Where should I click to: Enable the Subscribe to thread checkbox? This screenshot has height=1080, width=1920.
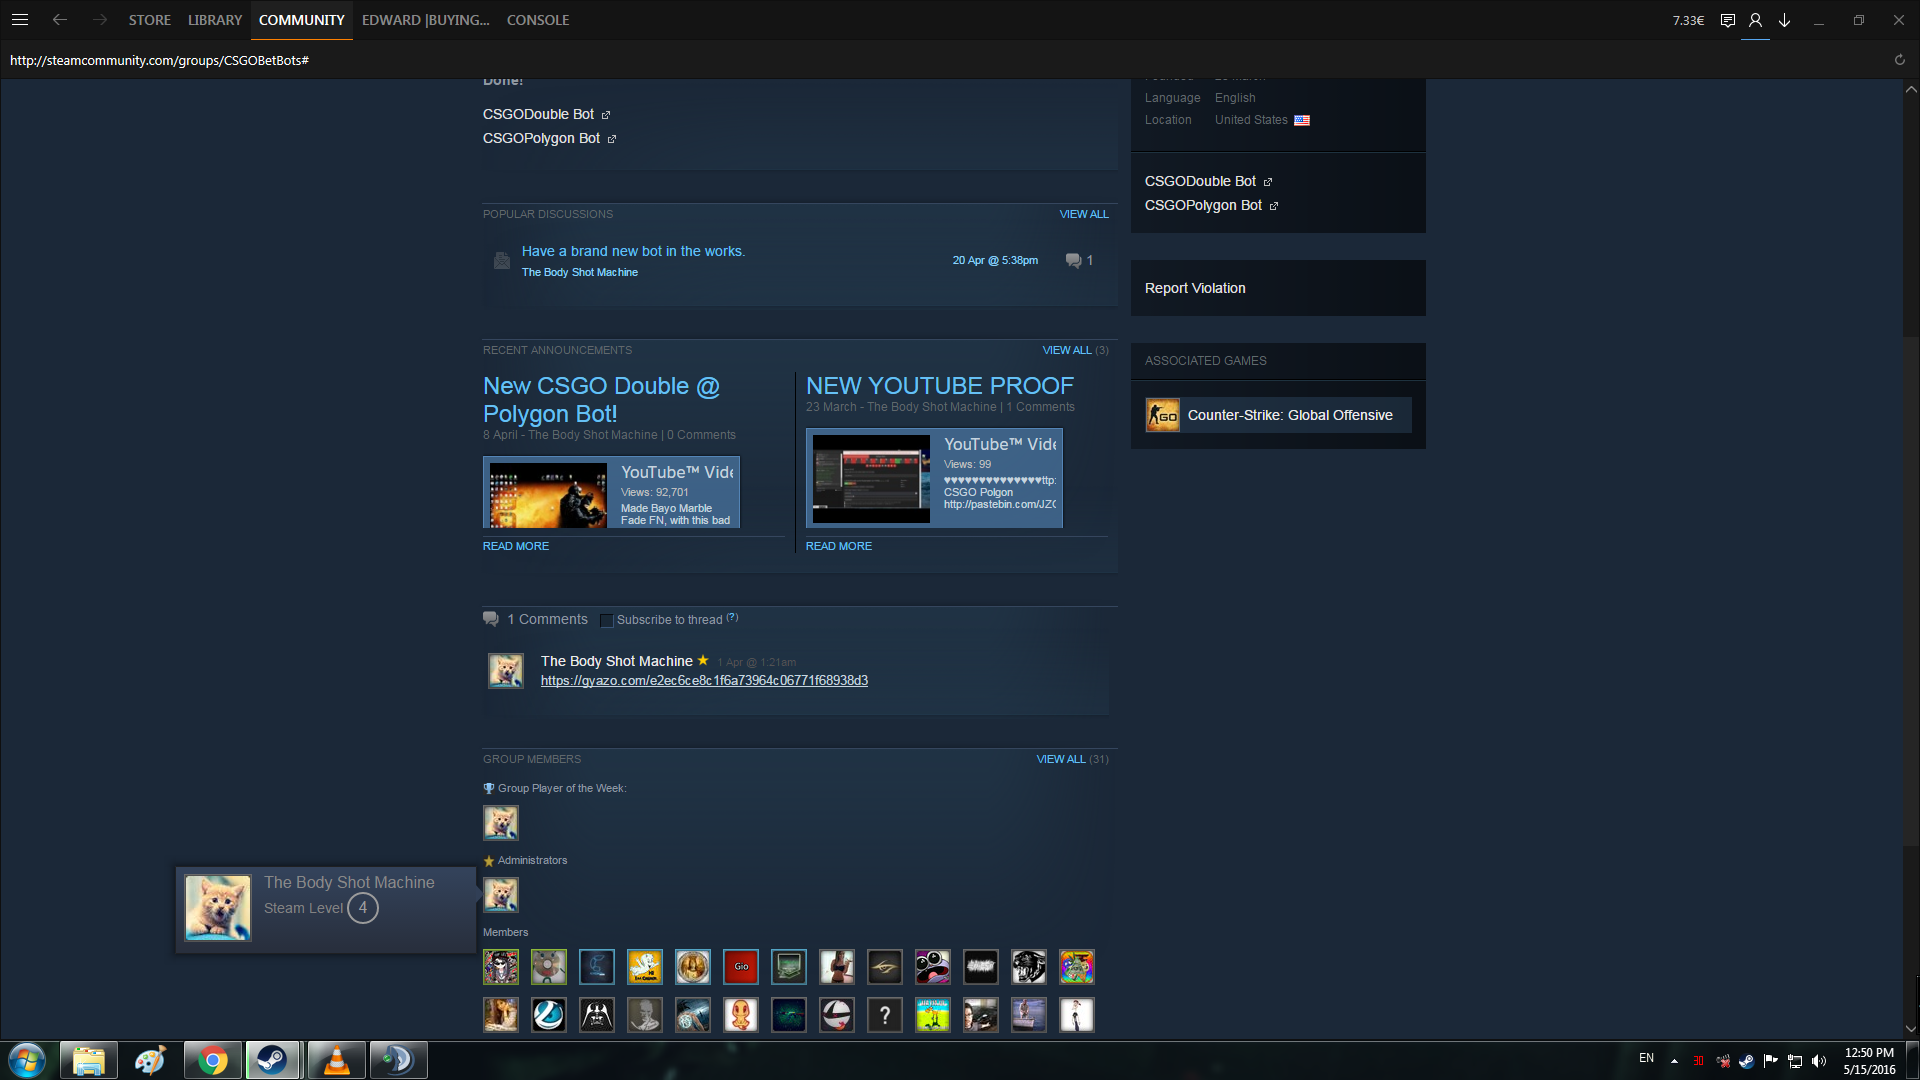point(606,620)
